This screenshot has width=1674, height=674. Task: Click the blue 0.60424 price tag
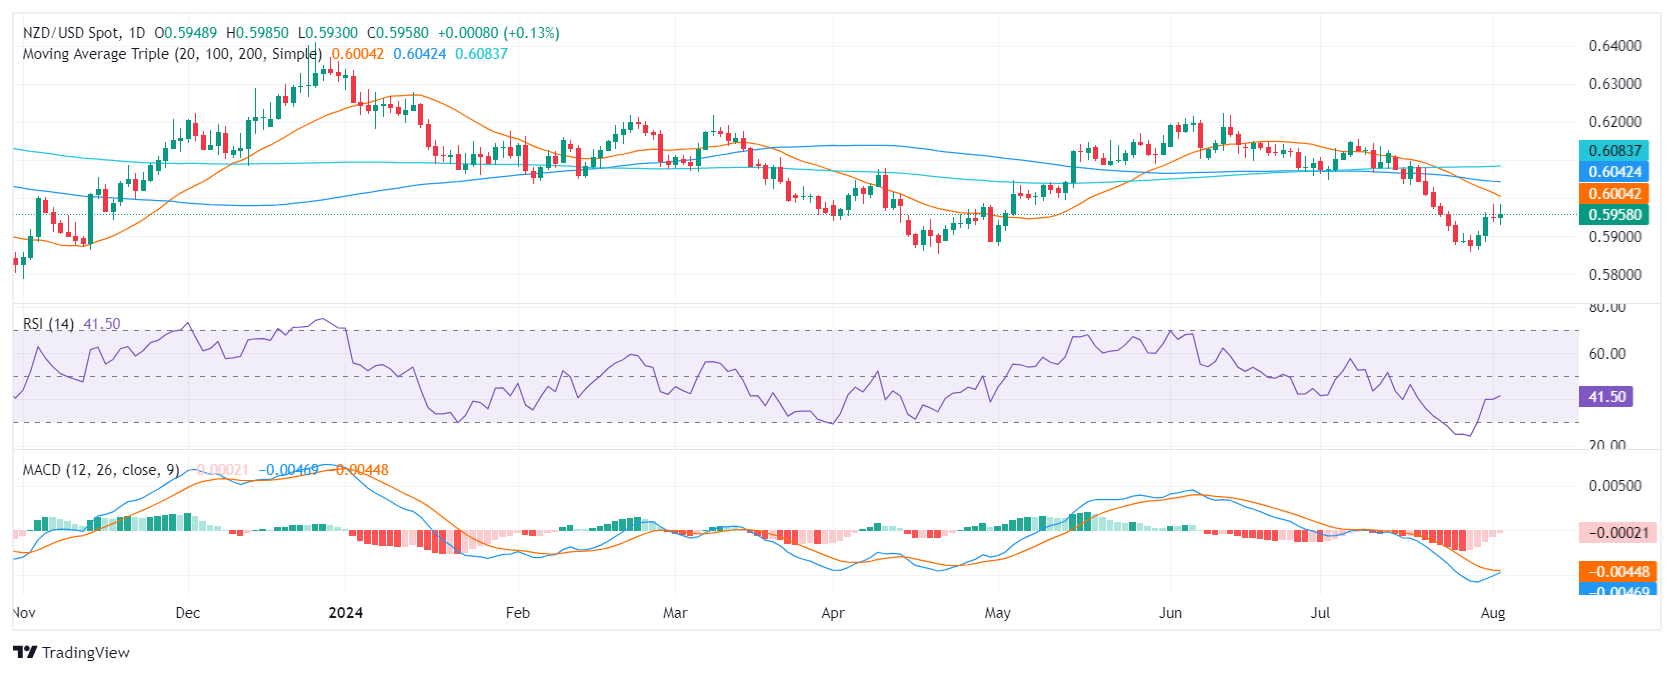pyautogui.click(x=1615, y=172)
